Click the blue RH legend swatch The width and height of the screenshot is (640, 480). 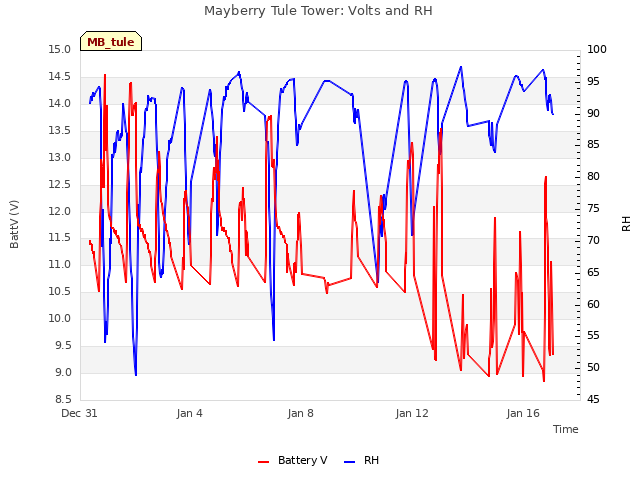coord(350,462)
